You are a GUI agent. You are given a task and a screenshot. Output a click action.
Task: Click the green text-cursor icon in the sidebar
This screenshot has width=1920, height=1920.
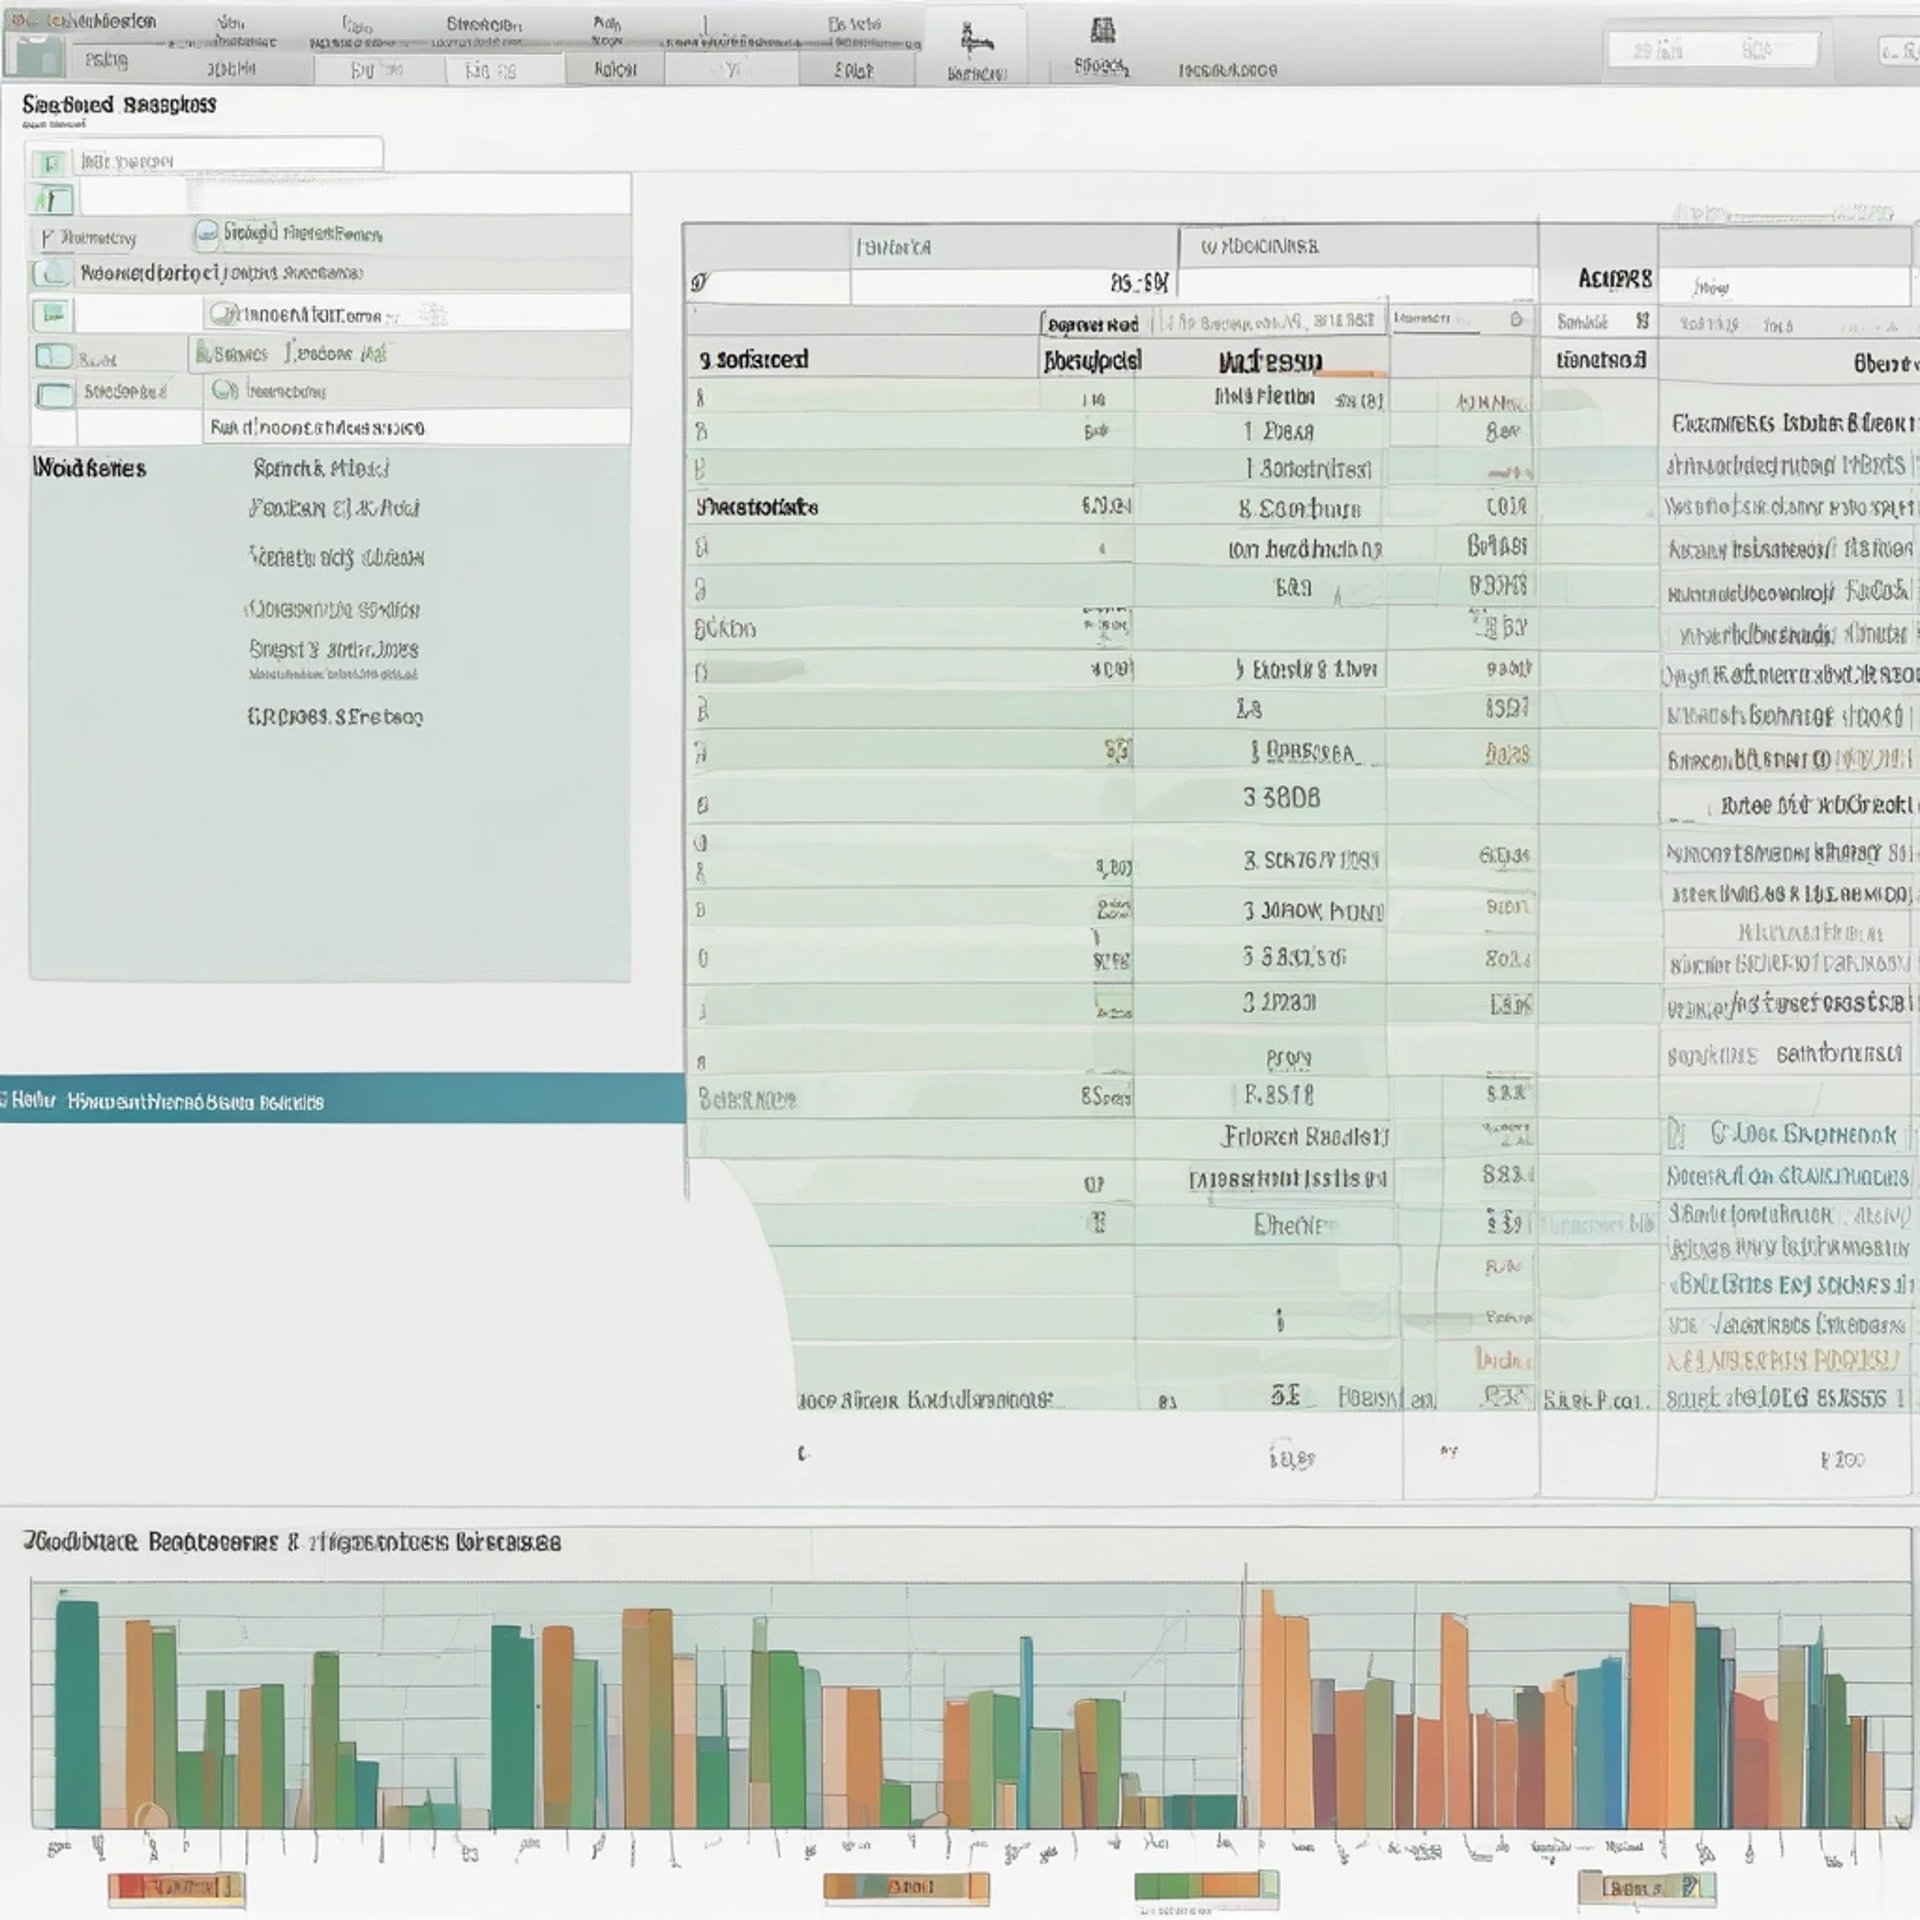point(52,200)
